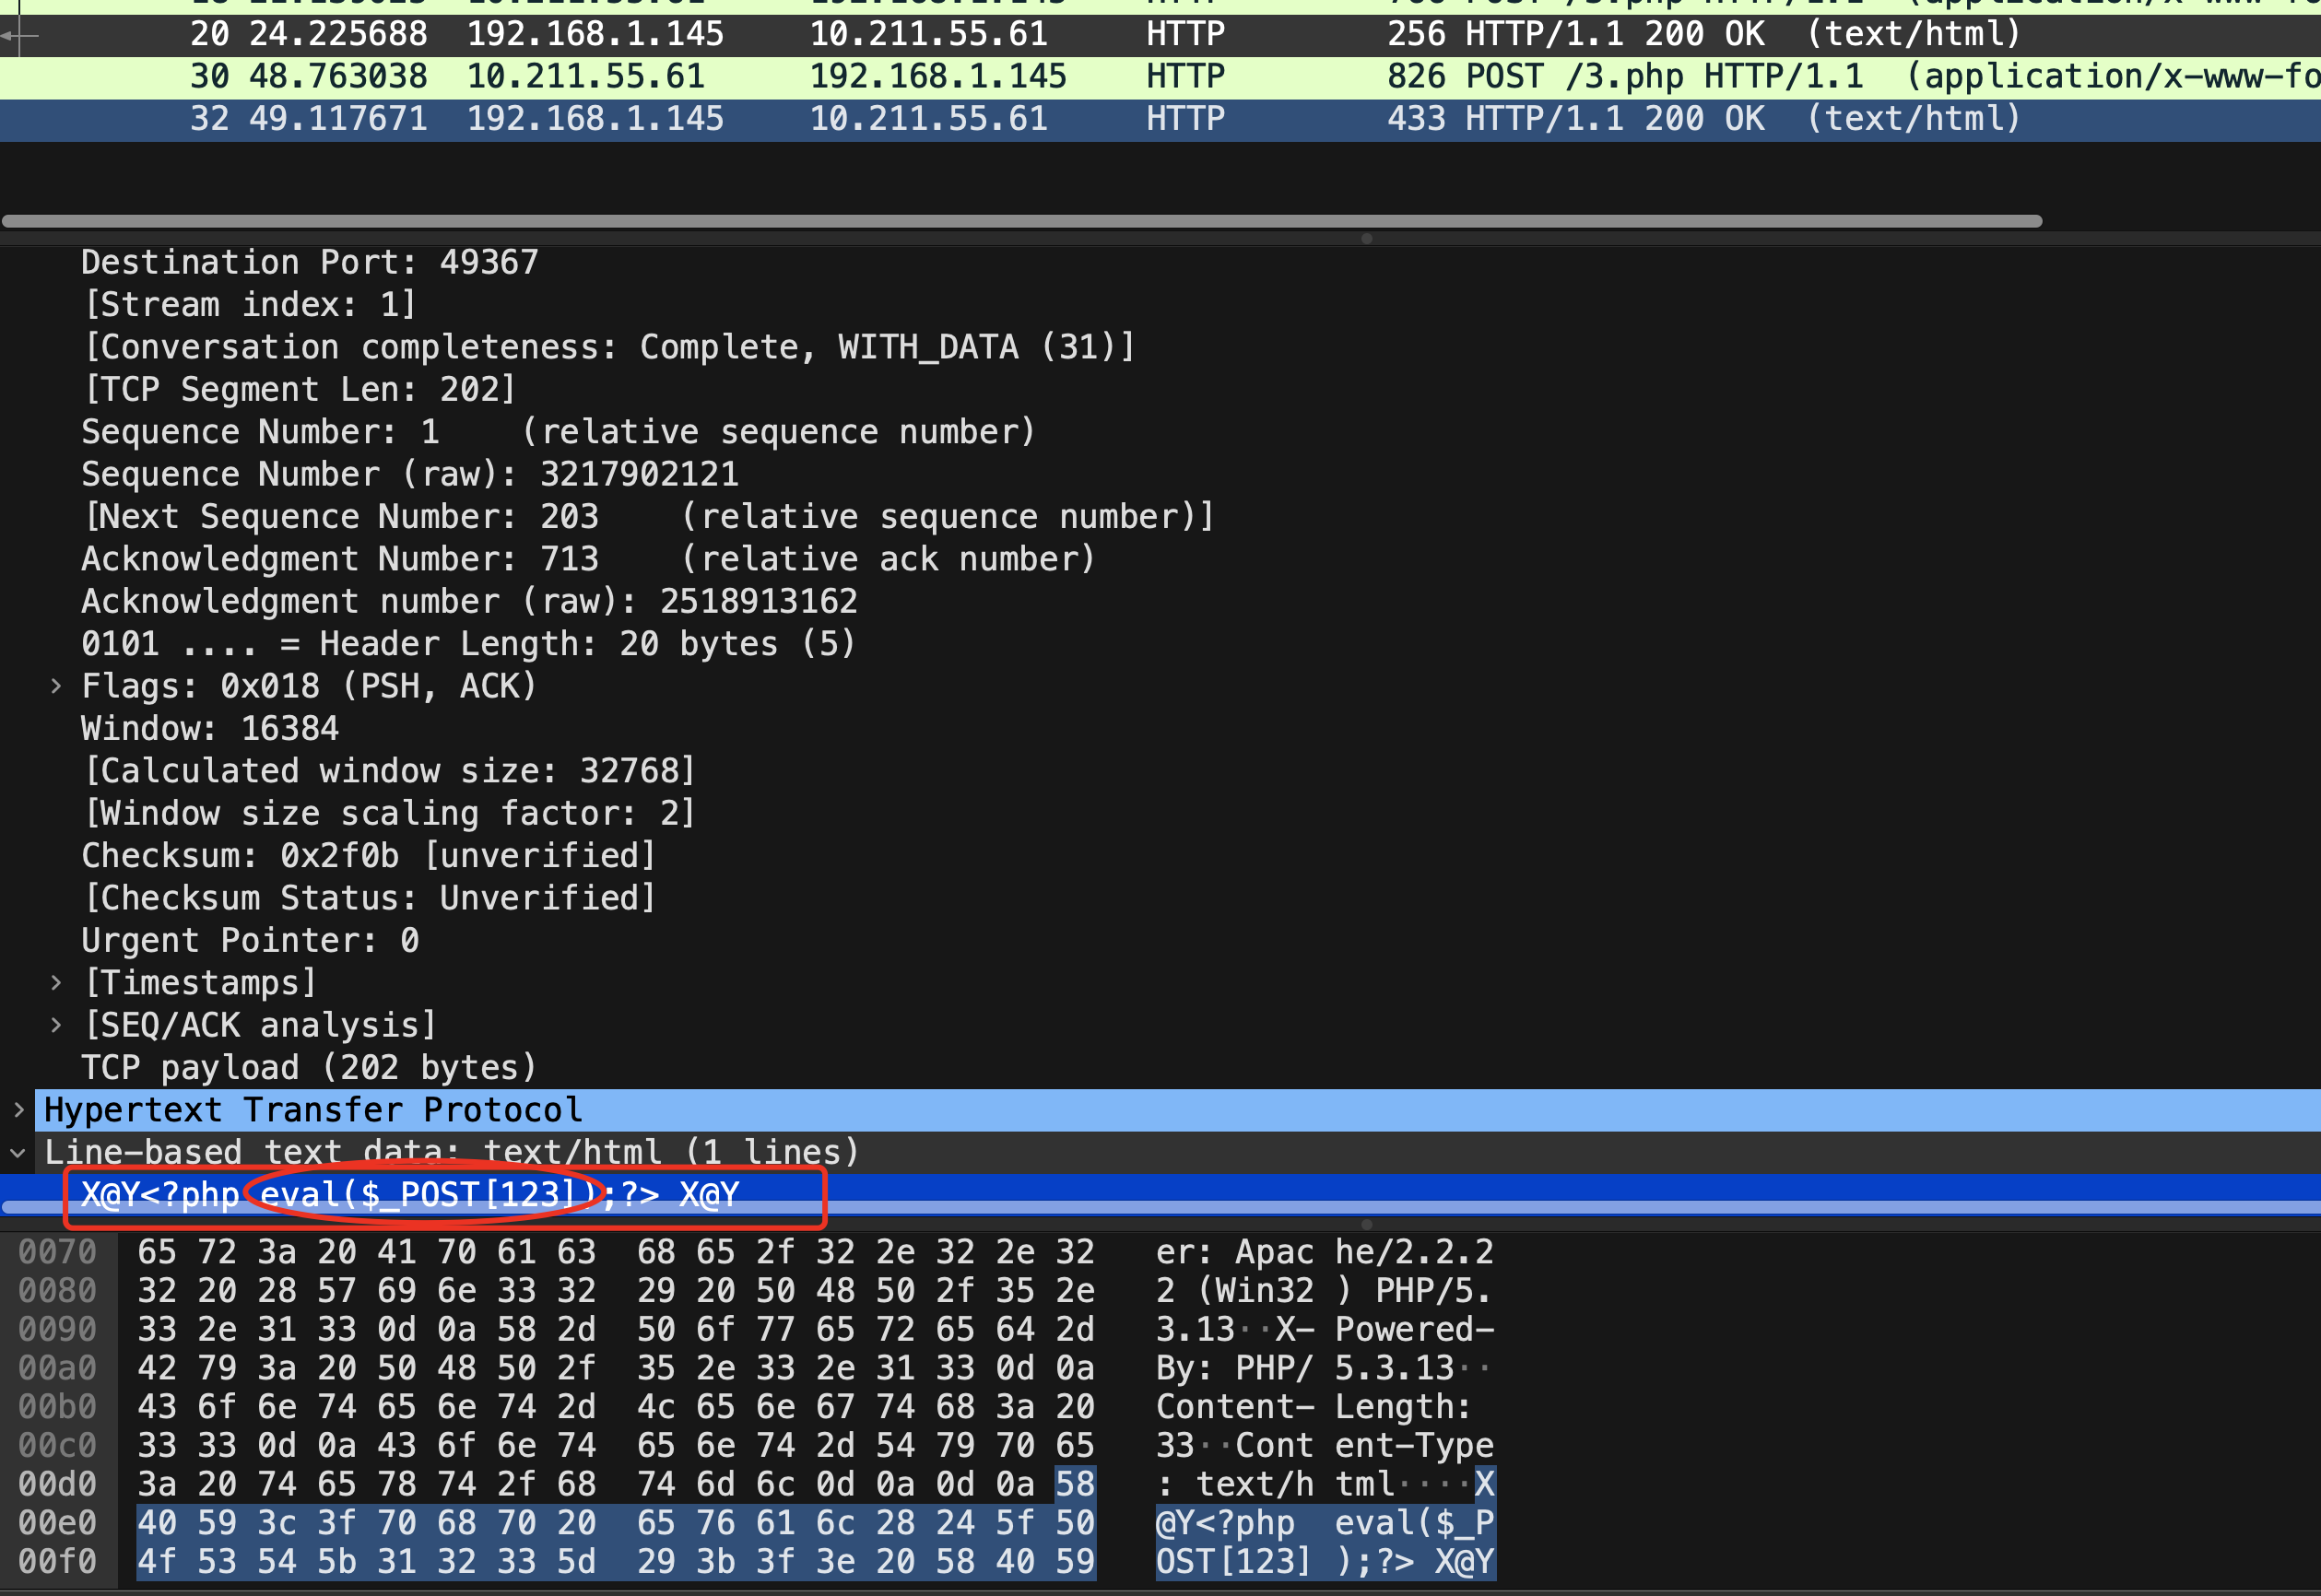2321x1596 pixels.
Task: Click the Acknowledgment Number: 713 field
Action: (340, 559)
